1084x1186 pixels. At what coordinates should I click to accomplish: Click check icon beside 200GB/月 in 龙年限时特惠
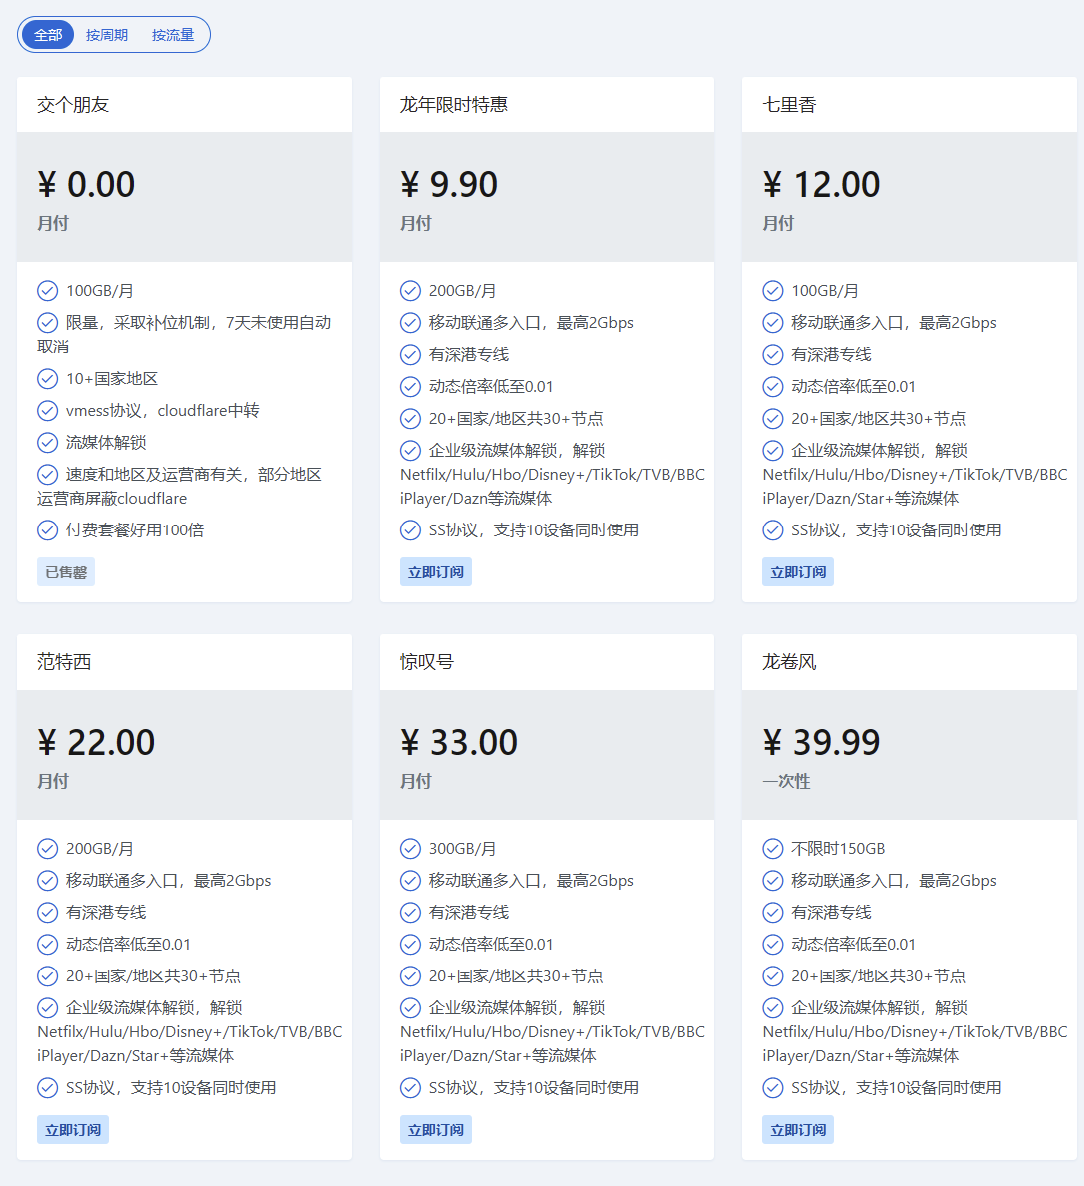(x=410, y=290)
